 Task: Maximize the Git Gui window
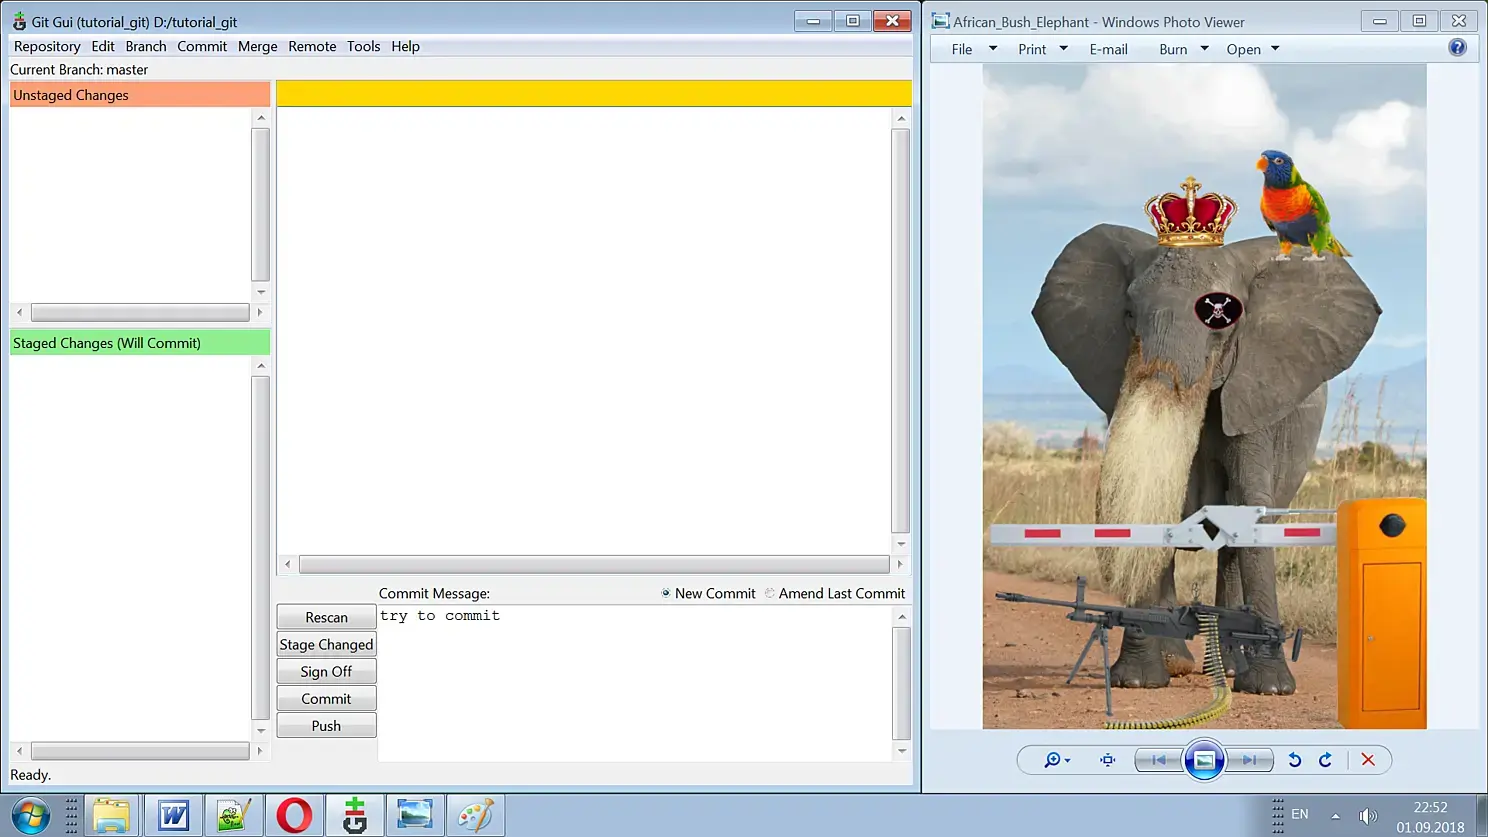click(852, 21)
